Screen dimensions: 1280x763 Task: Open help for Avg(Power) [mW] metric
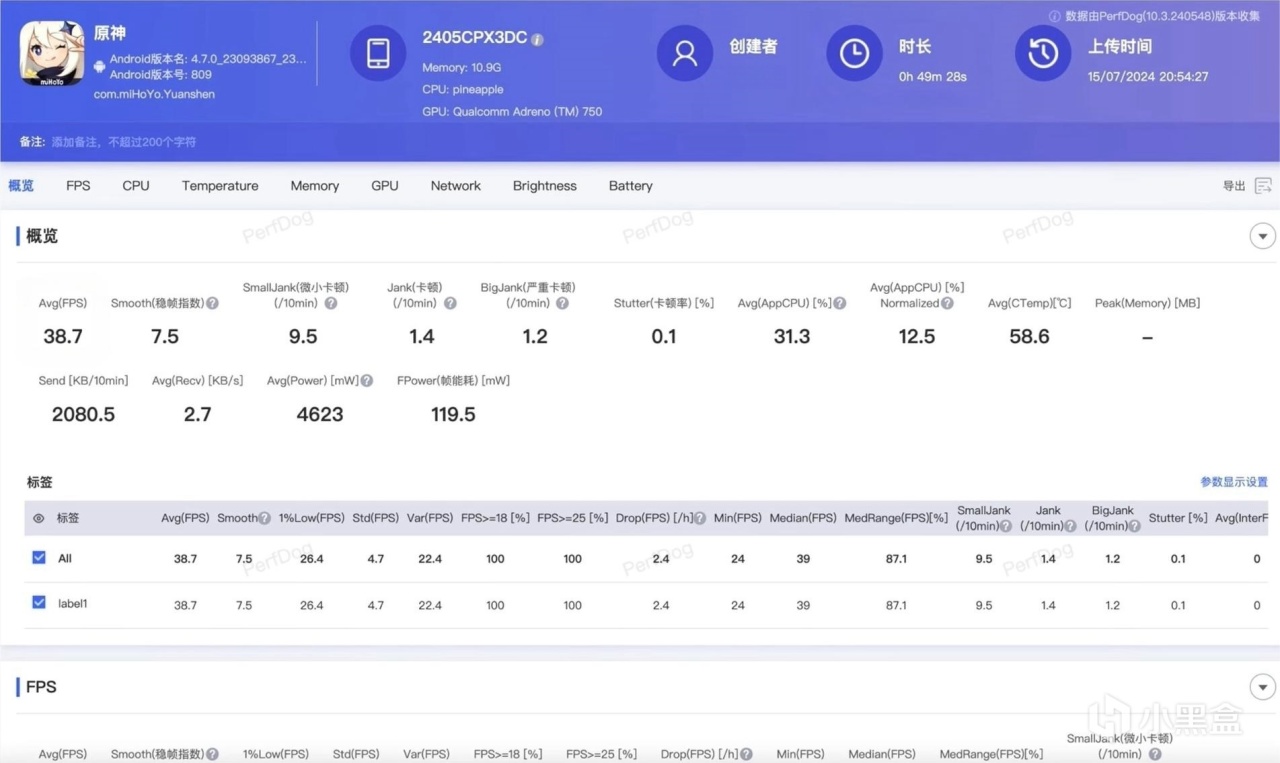367,381
